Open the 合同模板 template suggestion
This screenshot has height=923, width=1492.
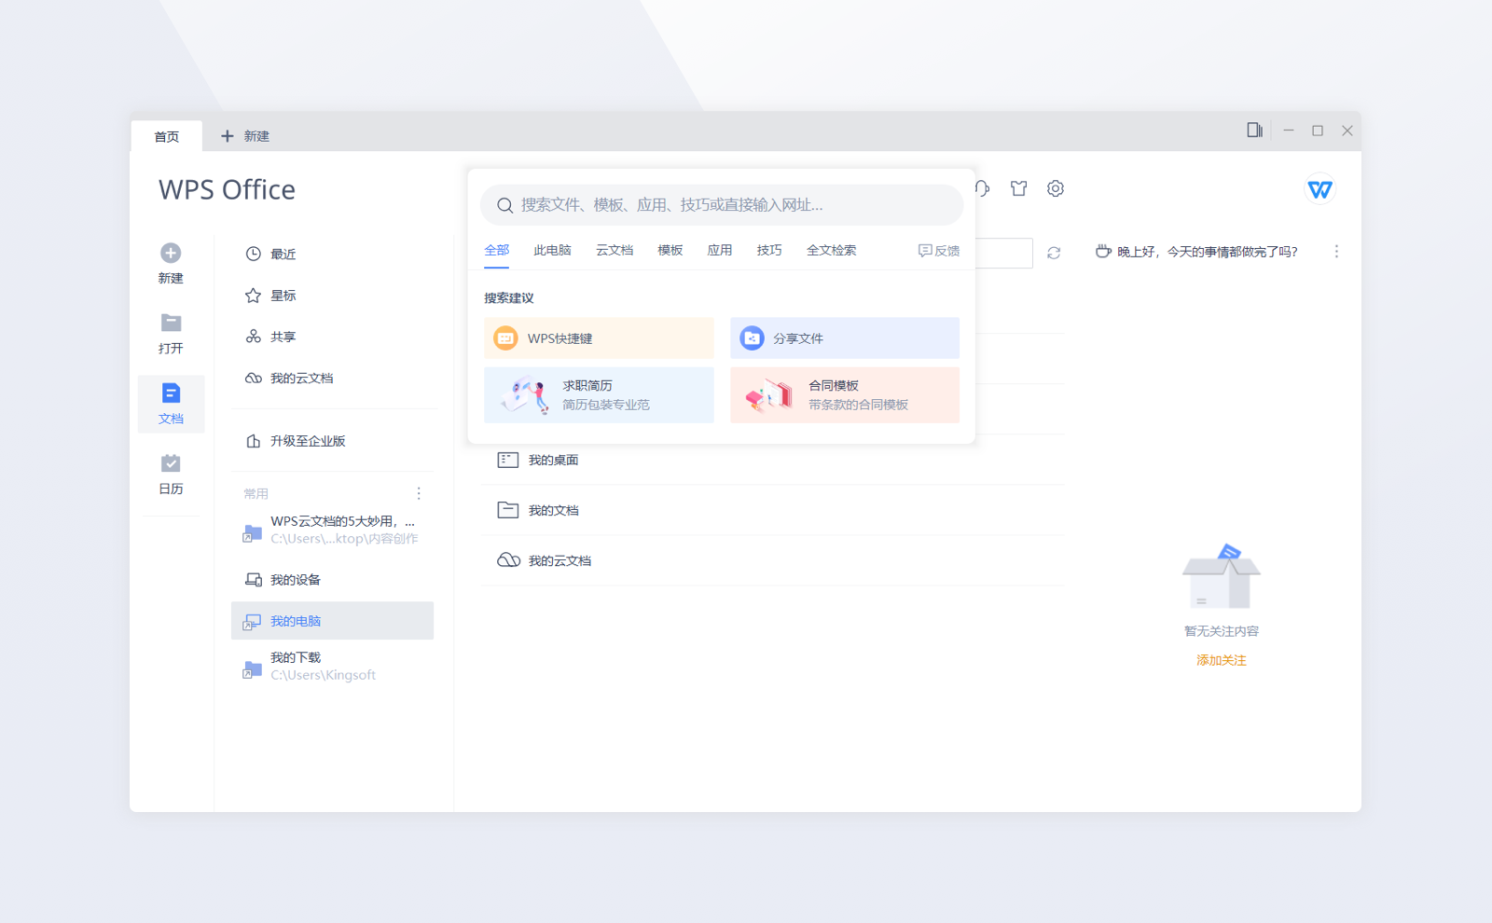(845, 395)
